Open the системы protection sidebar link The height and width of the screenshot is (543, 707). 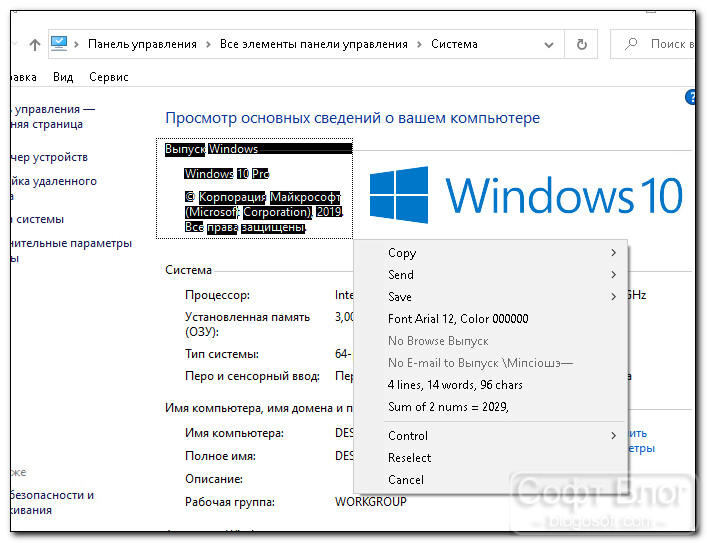coord(38,220)
